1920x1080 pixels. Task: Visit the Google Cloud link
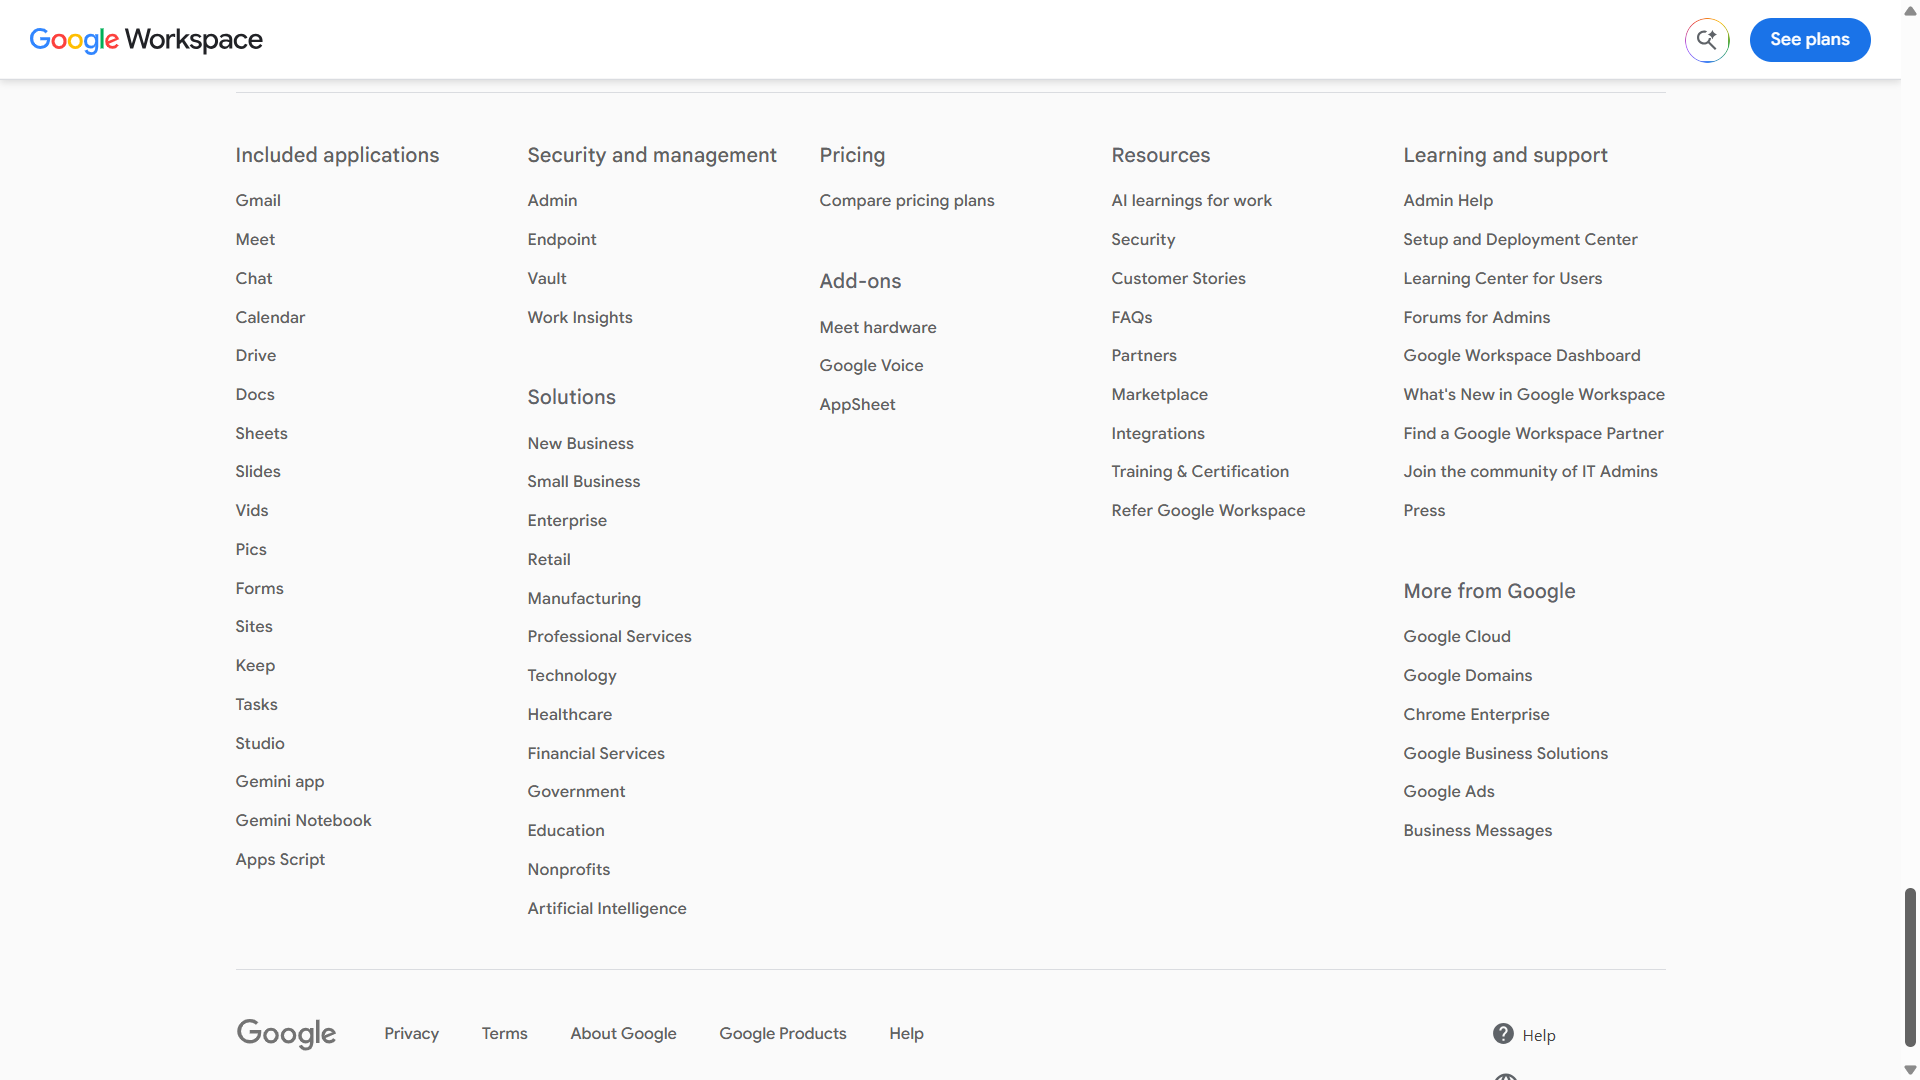[x=1457, y=637]
